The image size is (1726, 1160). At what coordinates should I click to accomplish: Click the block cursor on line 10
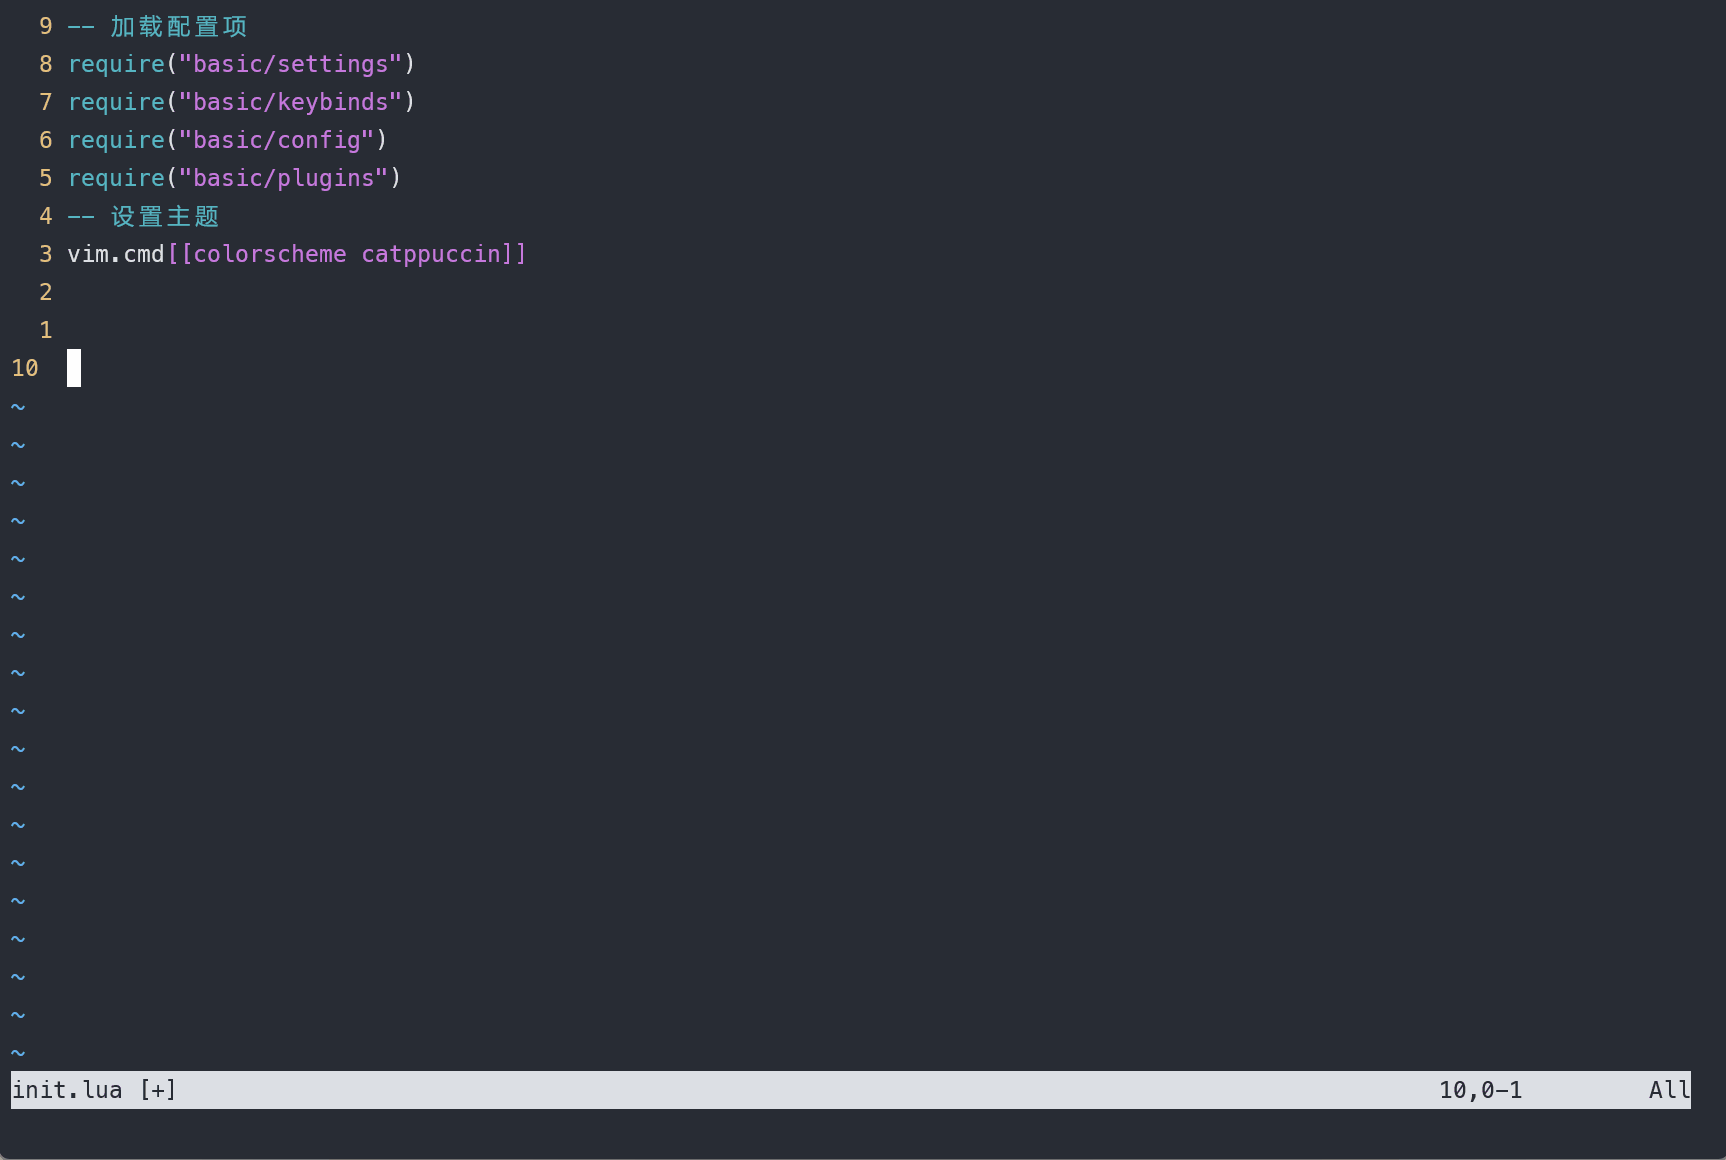[74, 368]
